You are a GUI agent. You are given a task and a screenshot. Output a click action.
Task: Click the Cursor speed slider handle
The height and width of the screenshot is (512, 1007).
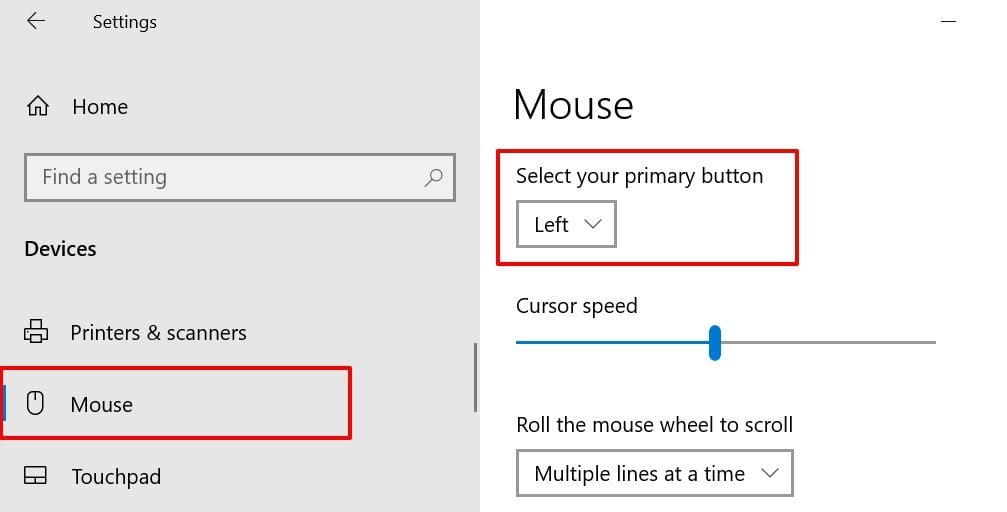tap(715, 342)
